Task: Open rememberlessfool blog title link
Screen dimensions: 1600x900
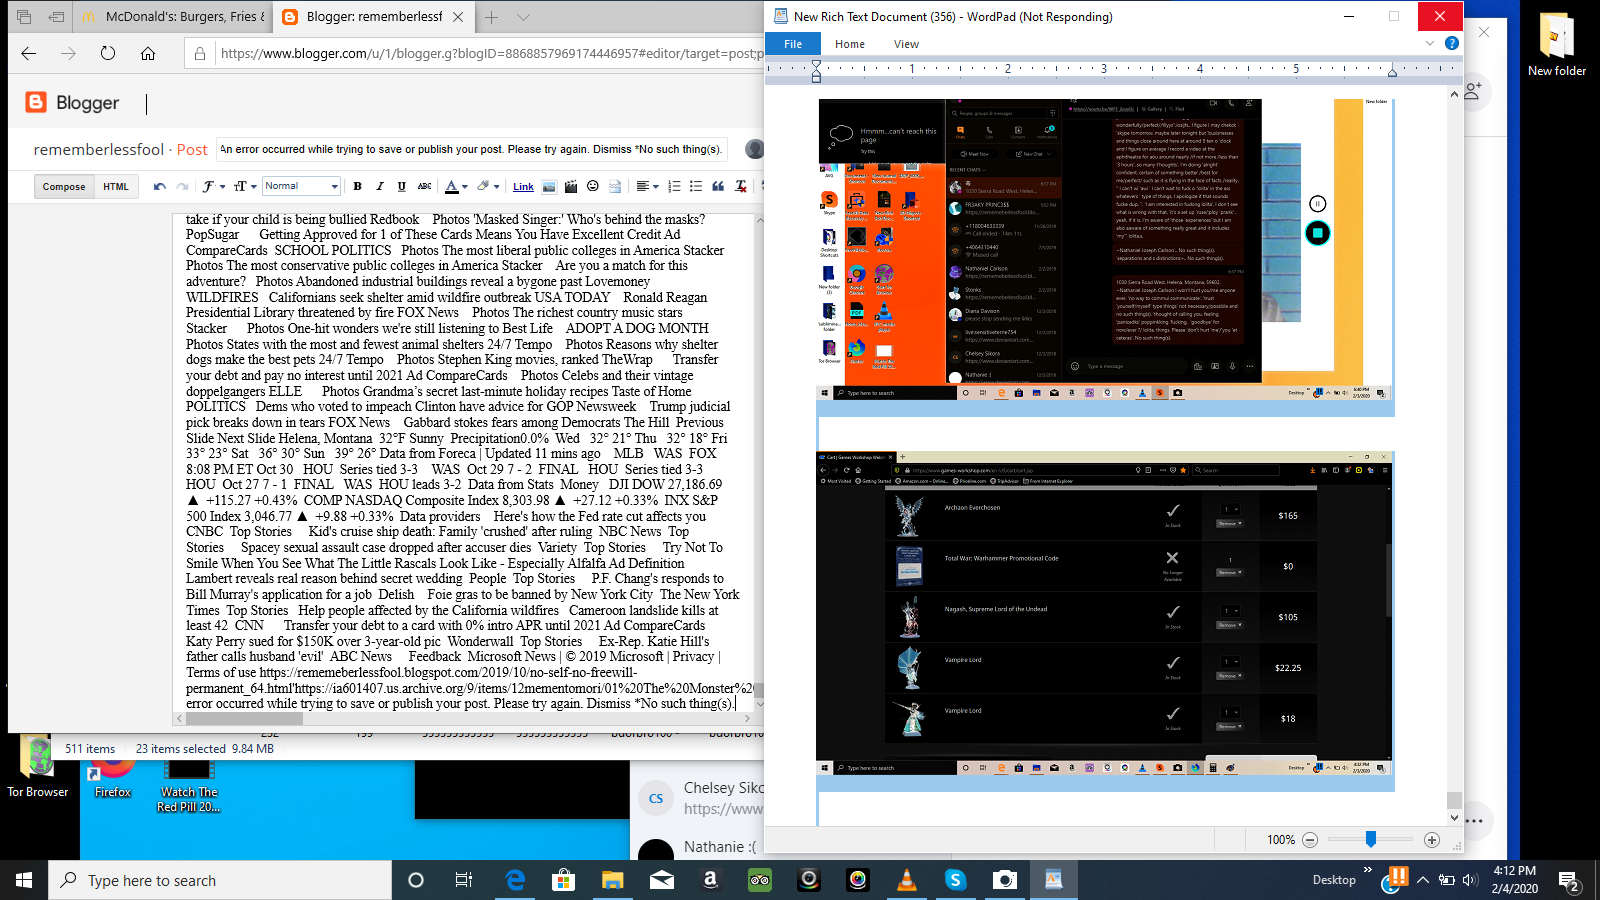Action: [x=98, y=150]
